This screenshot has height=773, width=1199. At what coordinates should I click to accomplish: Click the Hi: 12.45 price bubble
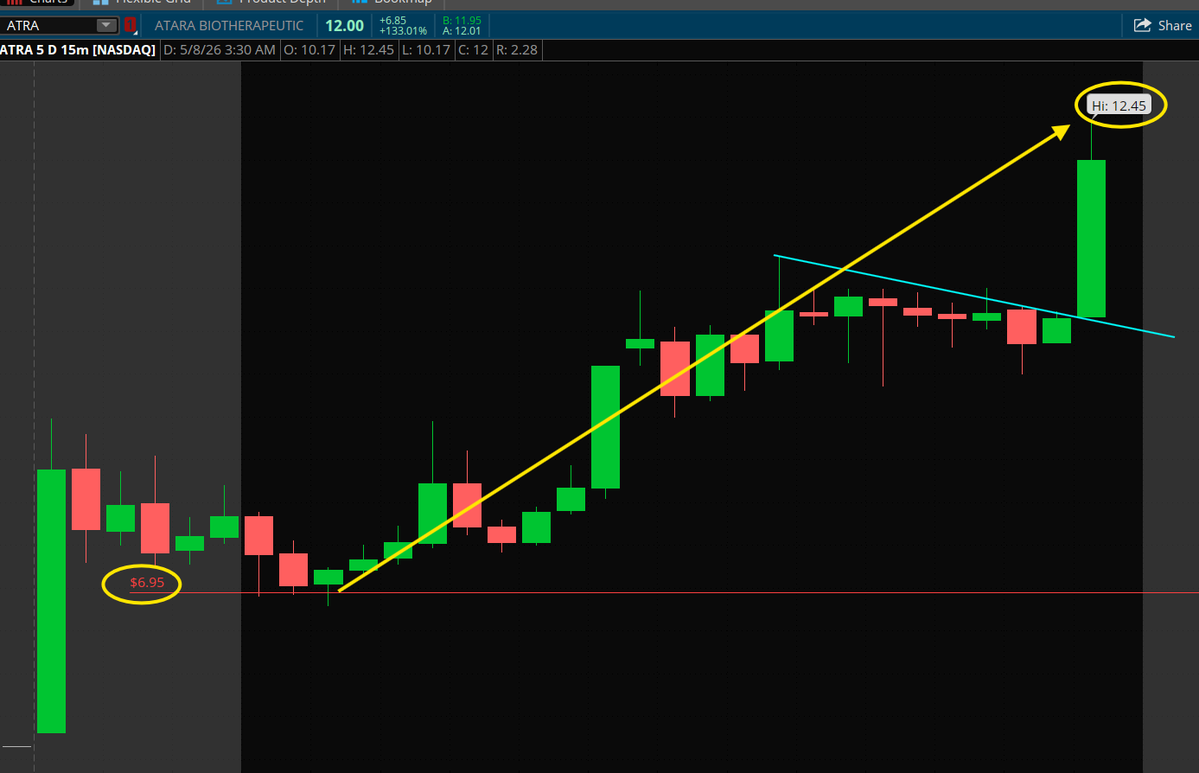(1119, 106)
